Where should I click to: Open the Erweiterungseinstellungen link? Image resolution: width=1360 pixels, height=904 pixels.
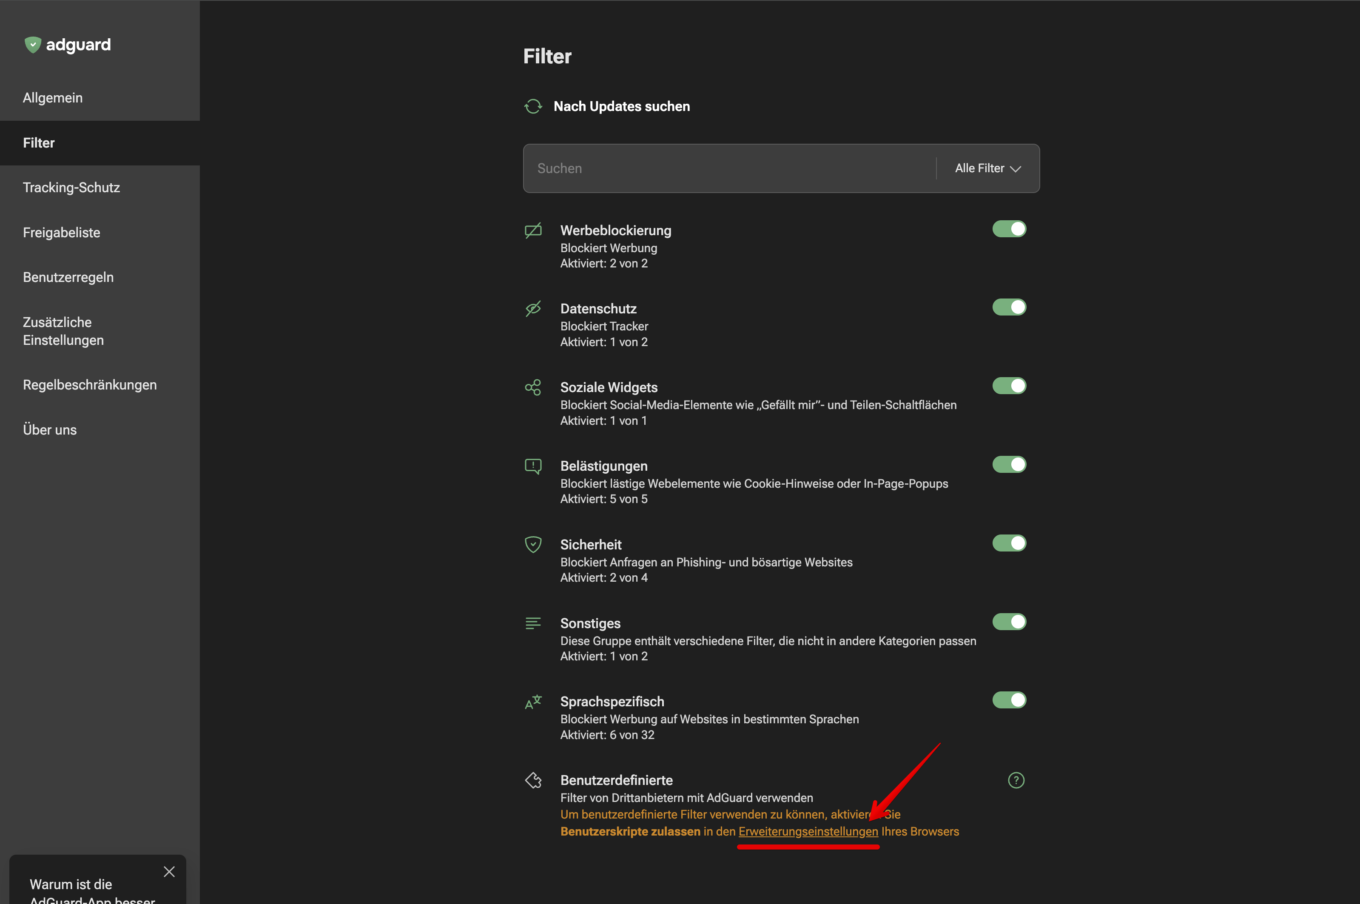pos(808,832)
